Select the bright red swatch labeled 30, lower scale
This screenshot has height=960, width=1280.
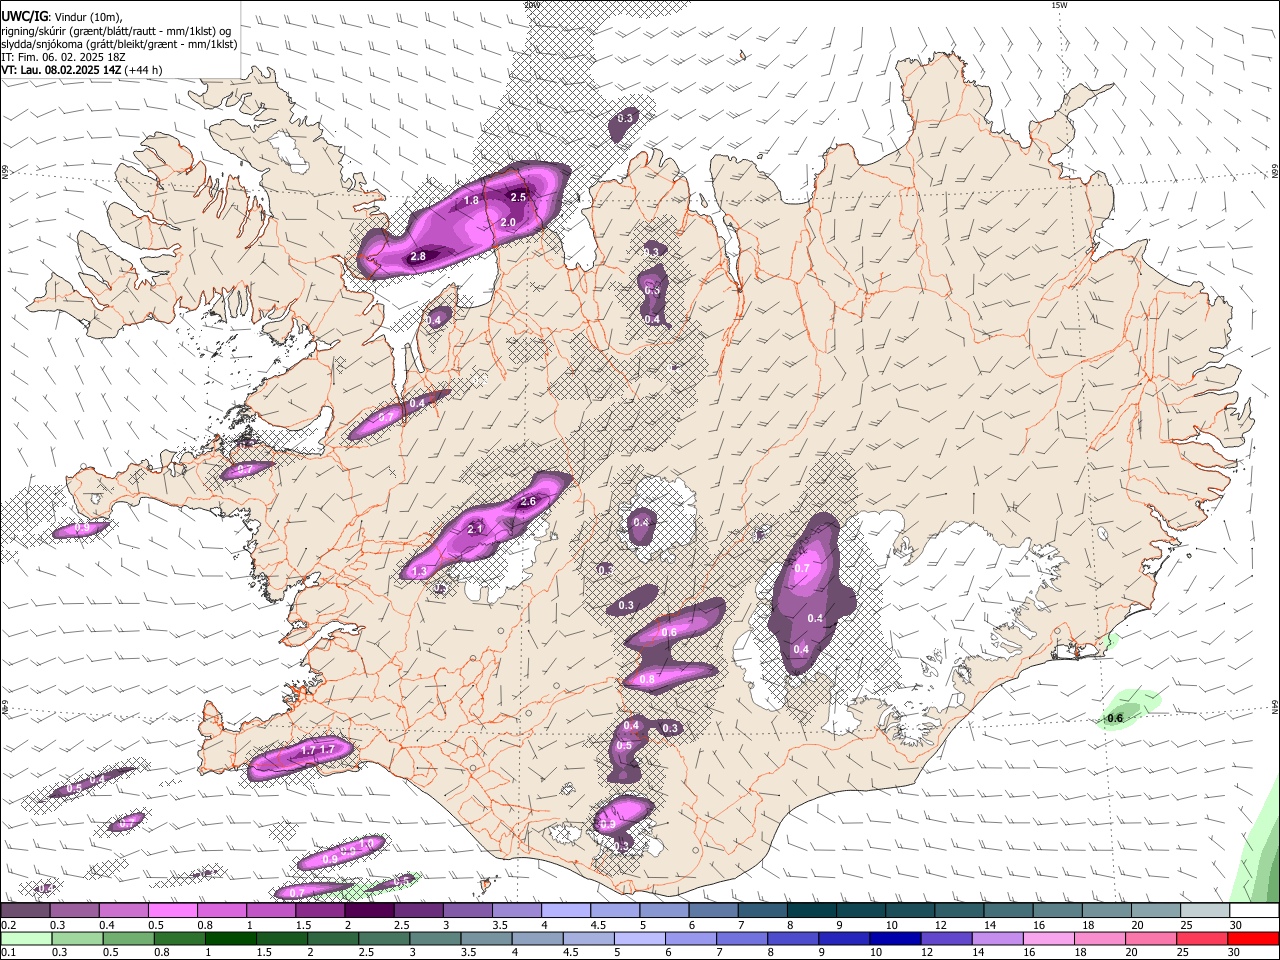click(x=1252, y=938)
